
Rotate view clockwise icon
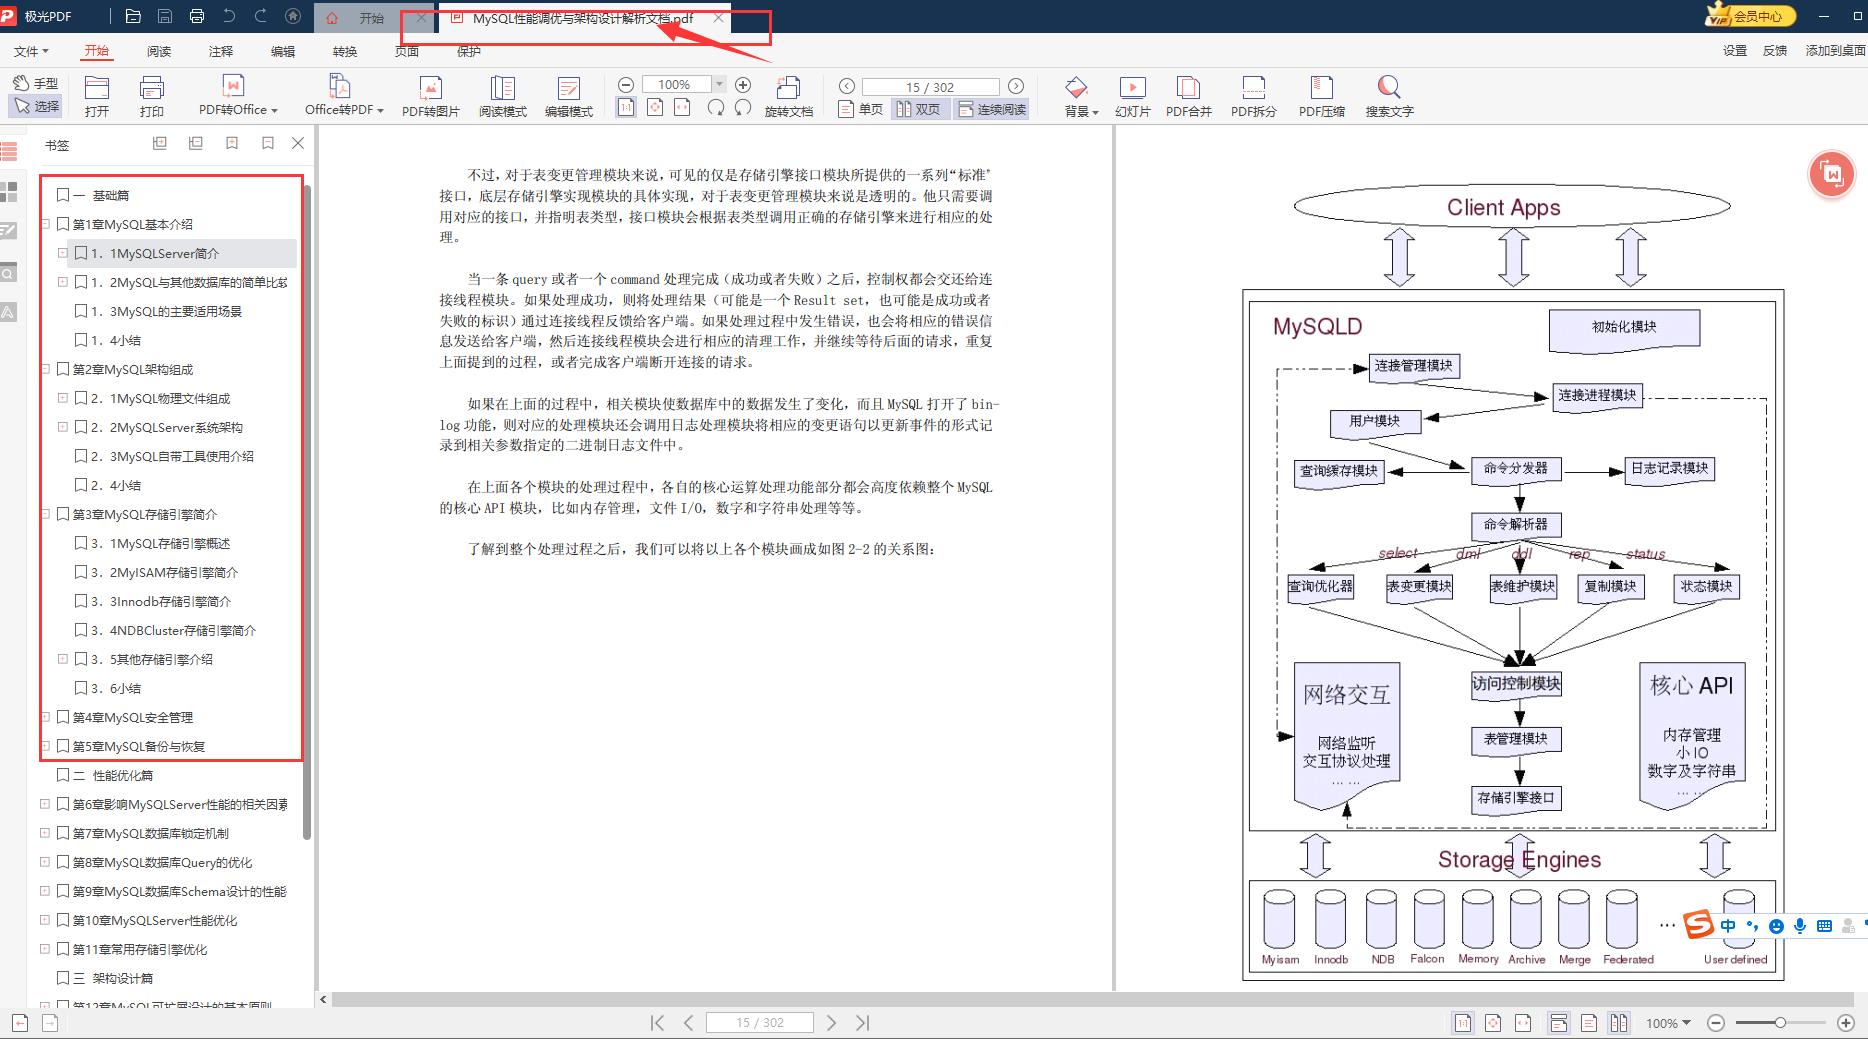[x=716, y=107]
